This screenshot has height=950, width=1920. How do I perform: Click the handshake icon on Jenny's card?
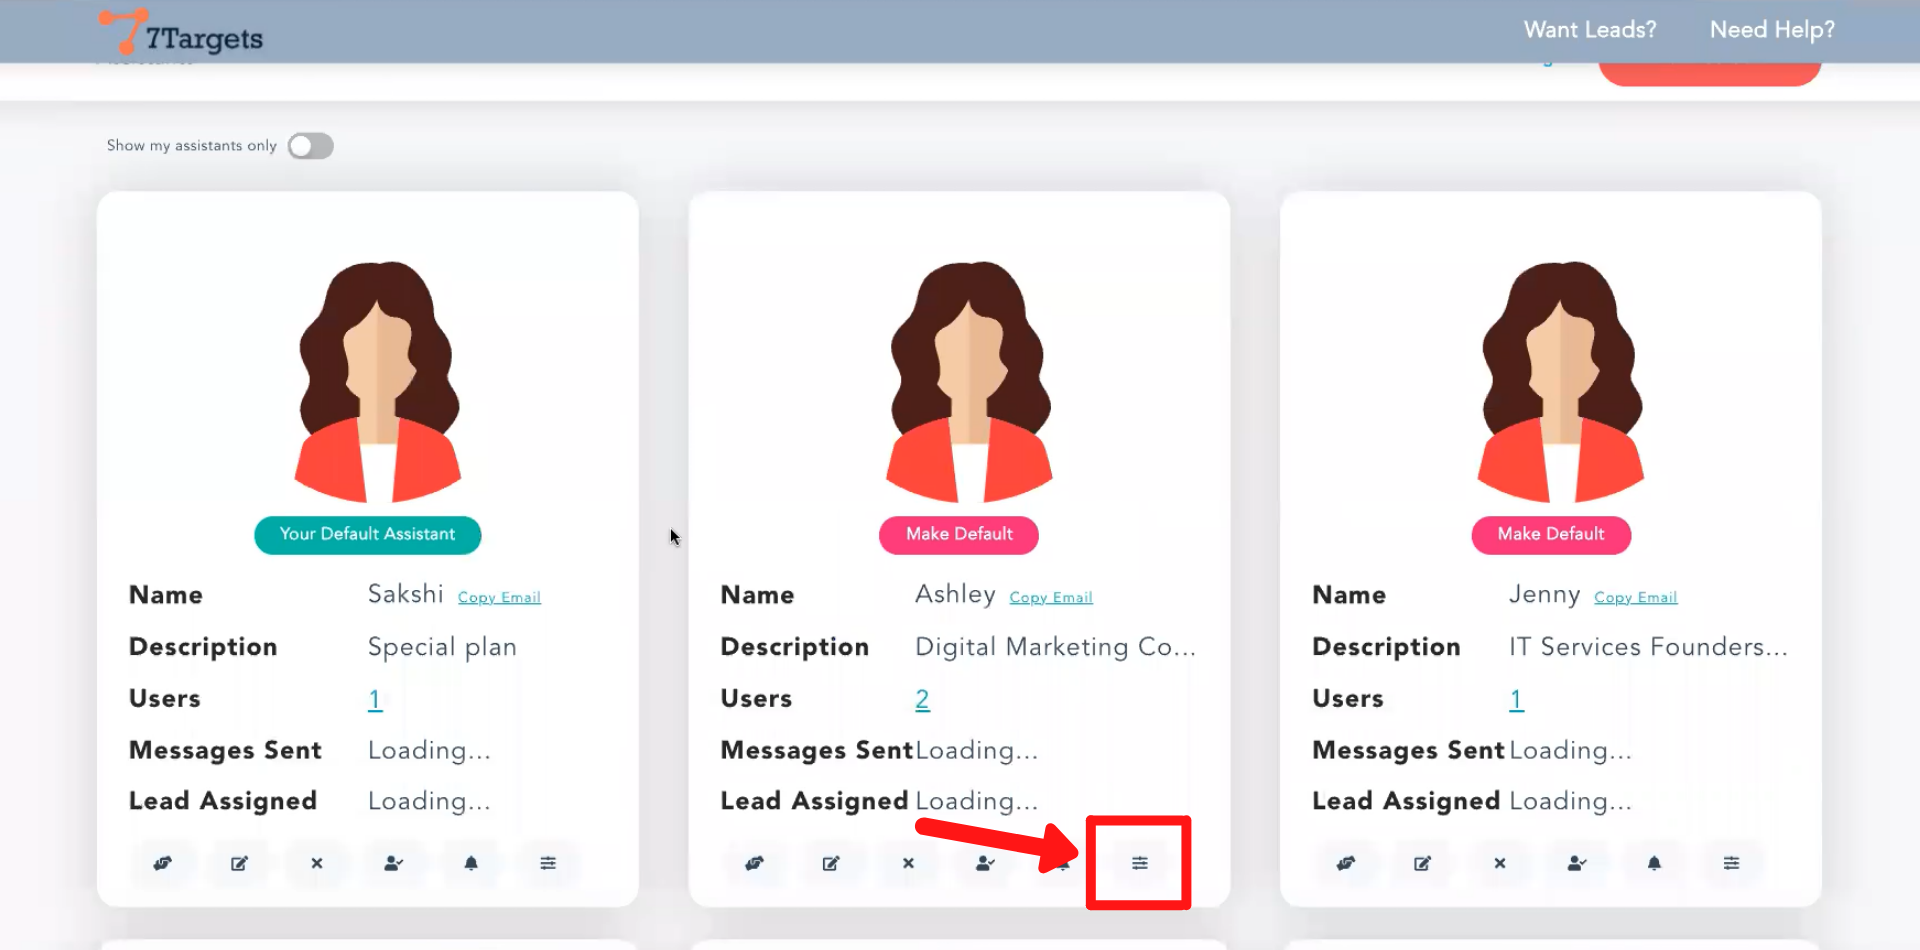click(1345, 863)
